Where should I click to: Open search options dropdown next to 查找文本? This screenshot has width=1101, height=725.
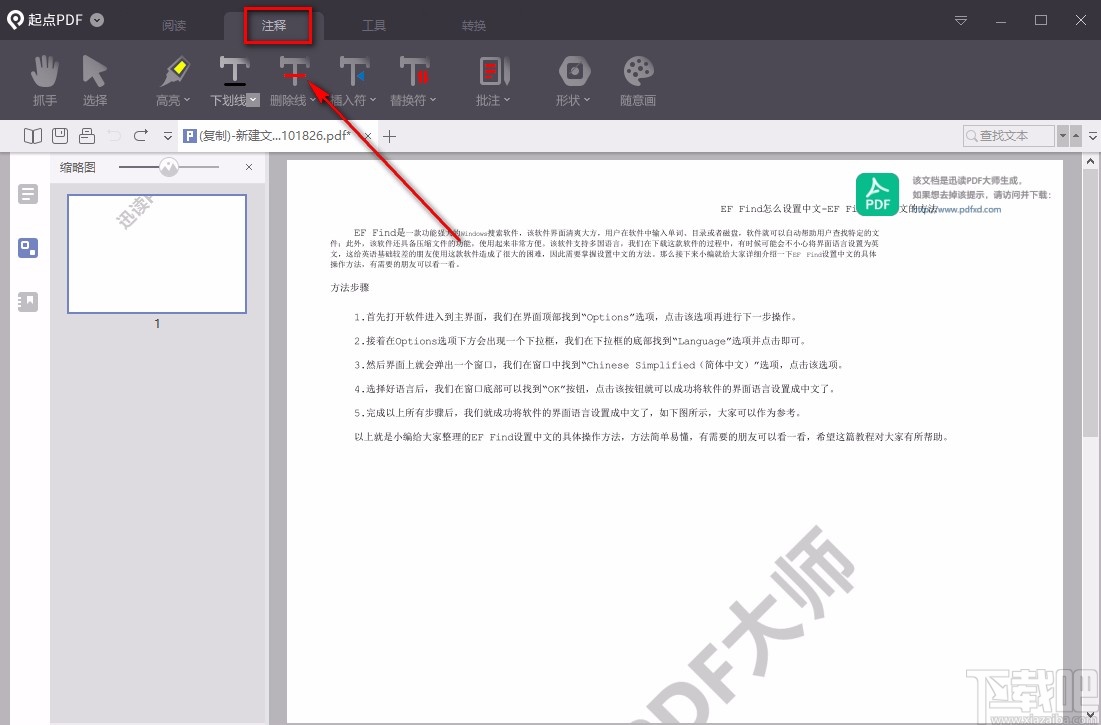[x=1062, y=135]
